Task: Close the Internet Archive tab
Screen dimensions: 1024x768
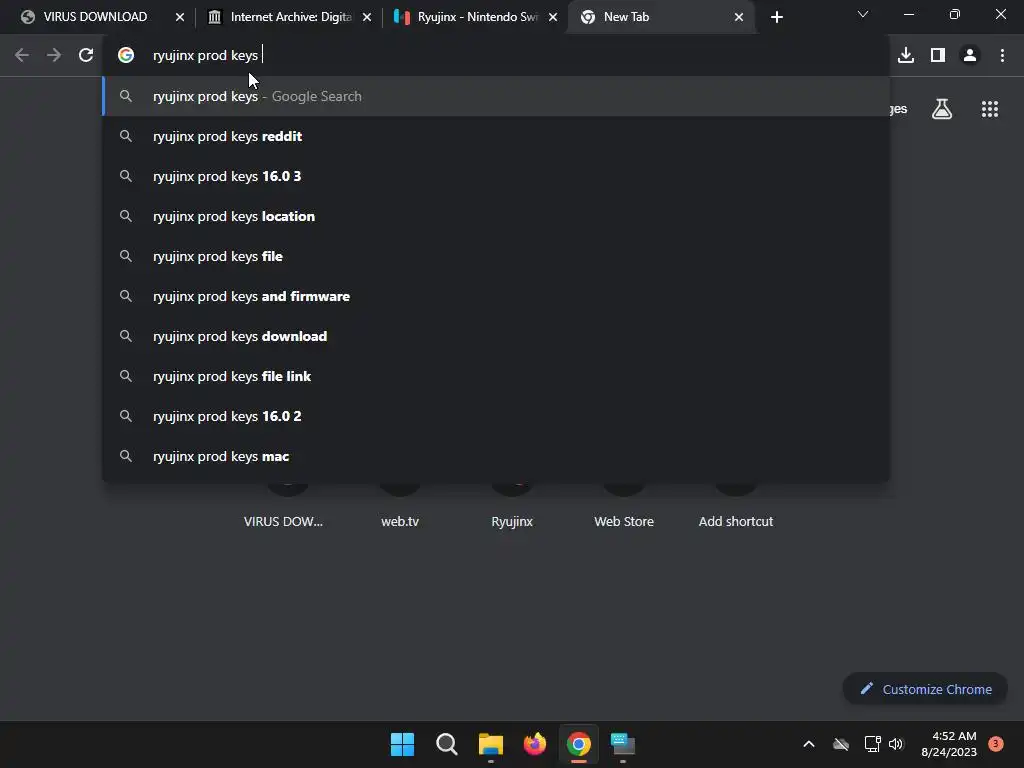Action: click(367, 17)
